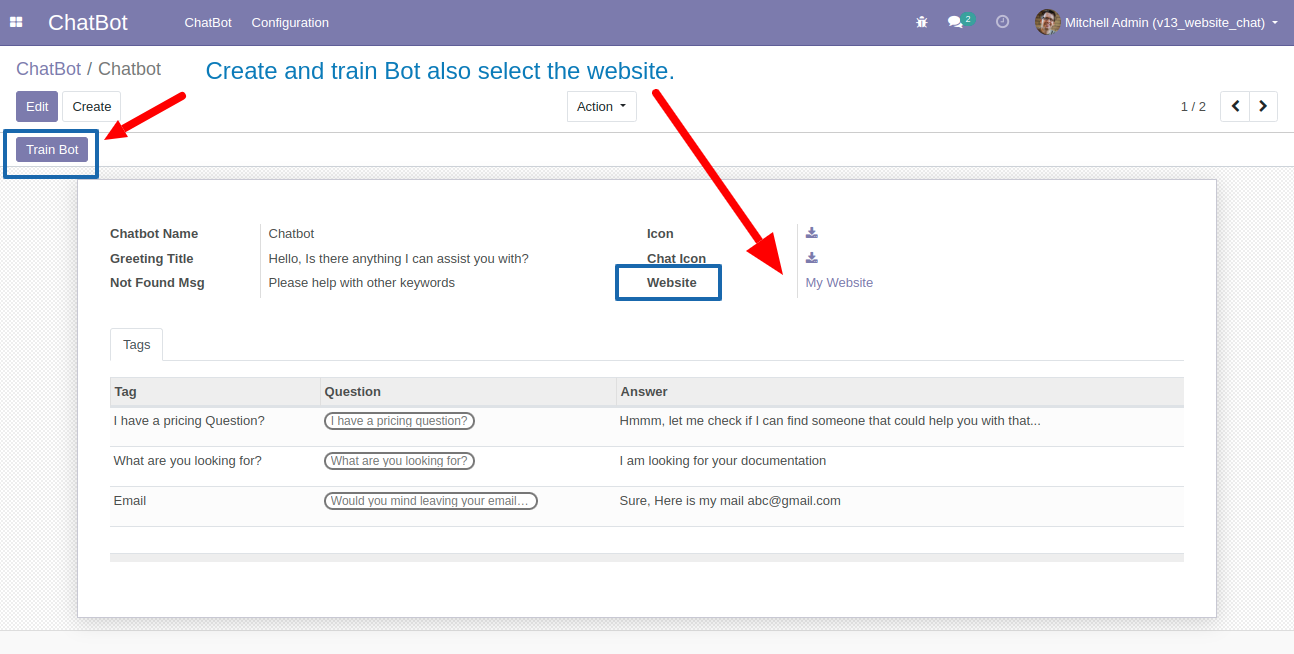Open the activities clock icon
Viewport: 1294px width, 654px height.
(x=1002, y=22)
